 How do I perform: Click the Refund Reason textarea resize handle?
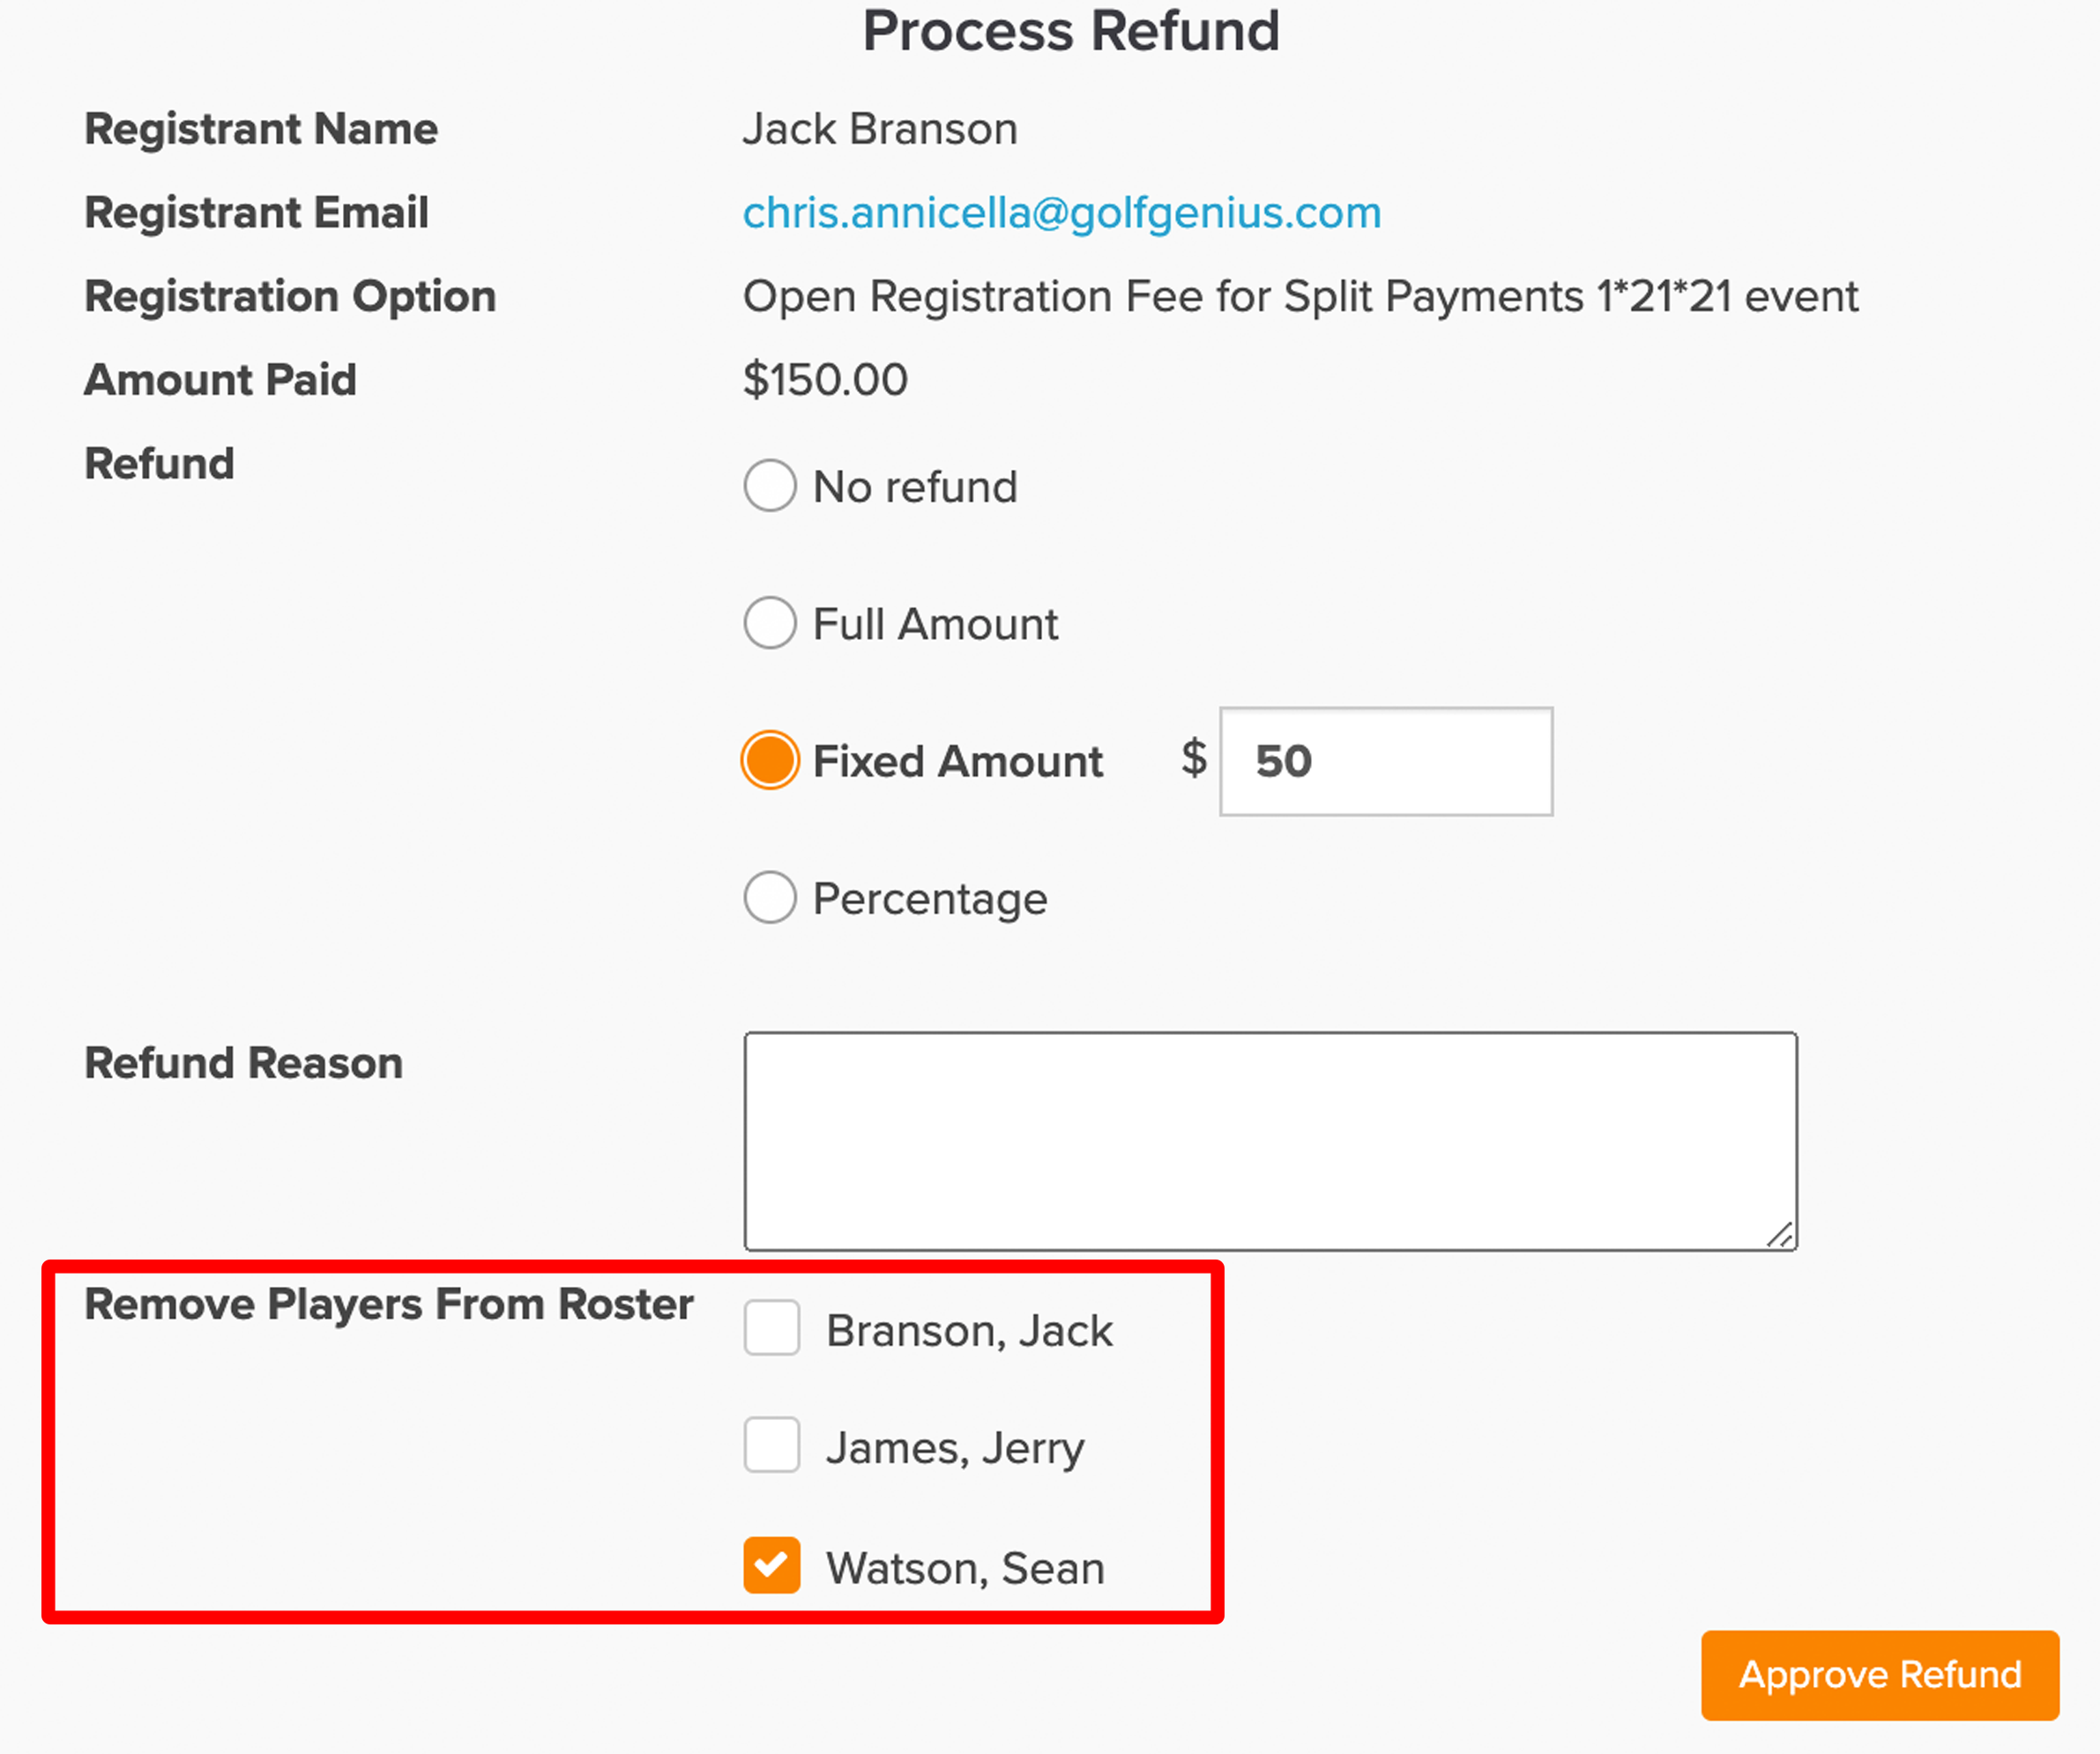tap(1780, 1235)
